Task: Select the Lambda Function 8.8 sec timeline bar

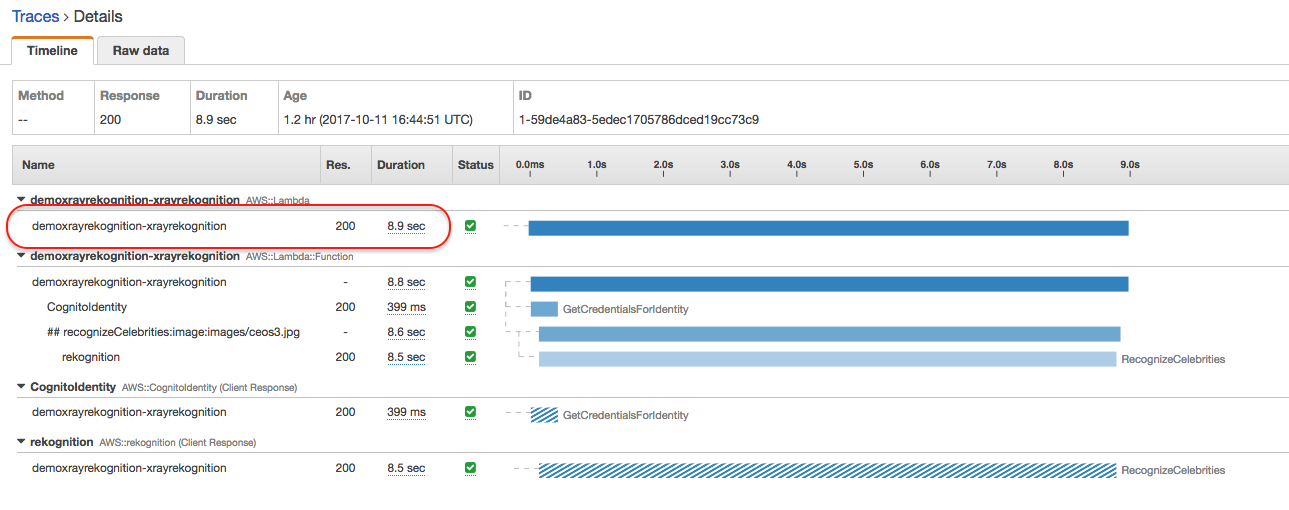Action: [x=830, y=284]
